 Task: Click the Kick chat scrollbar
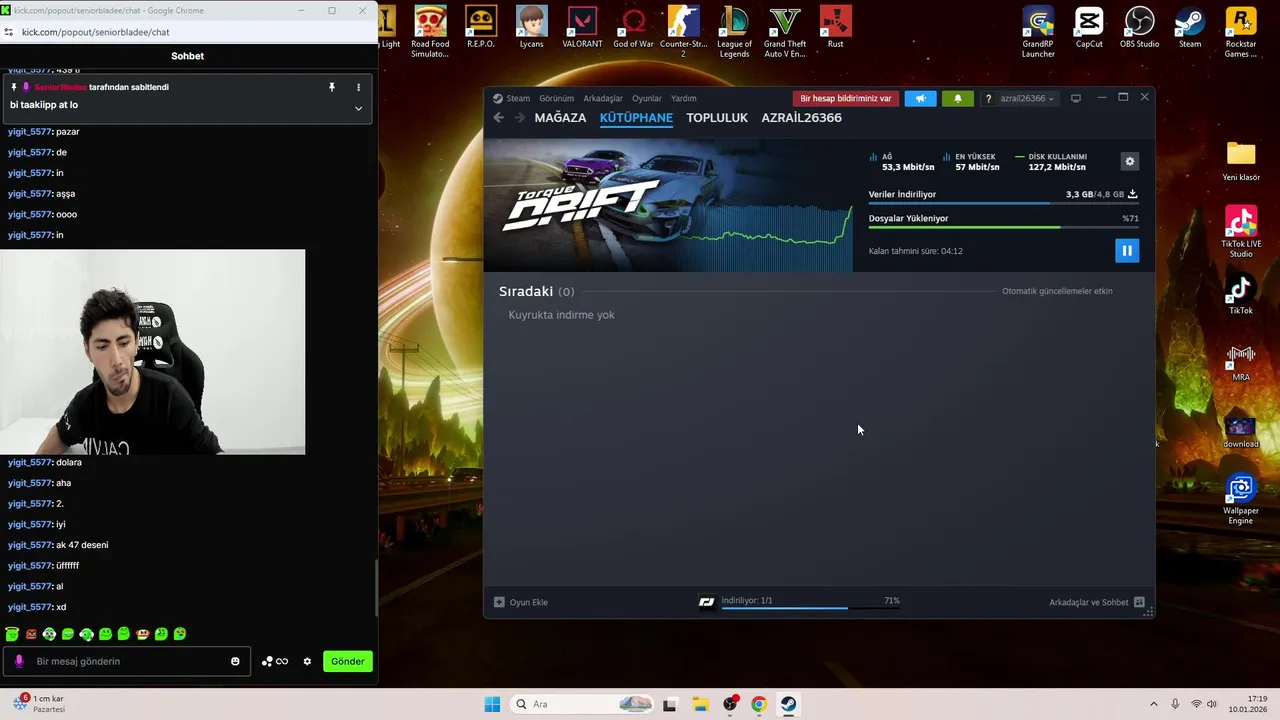[x=376, y=588]
